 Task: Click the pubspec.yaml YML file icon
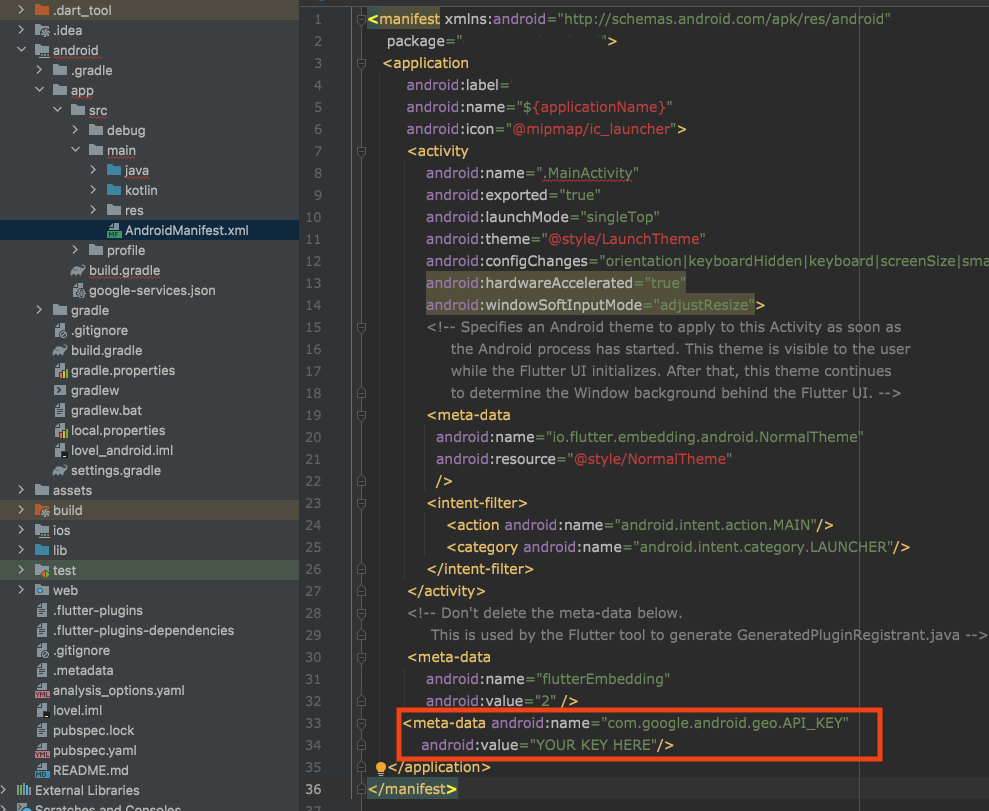(x=42, y=750)
